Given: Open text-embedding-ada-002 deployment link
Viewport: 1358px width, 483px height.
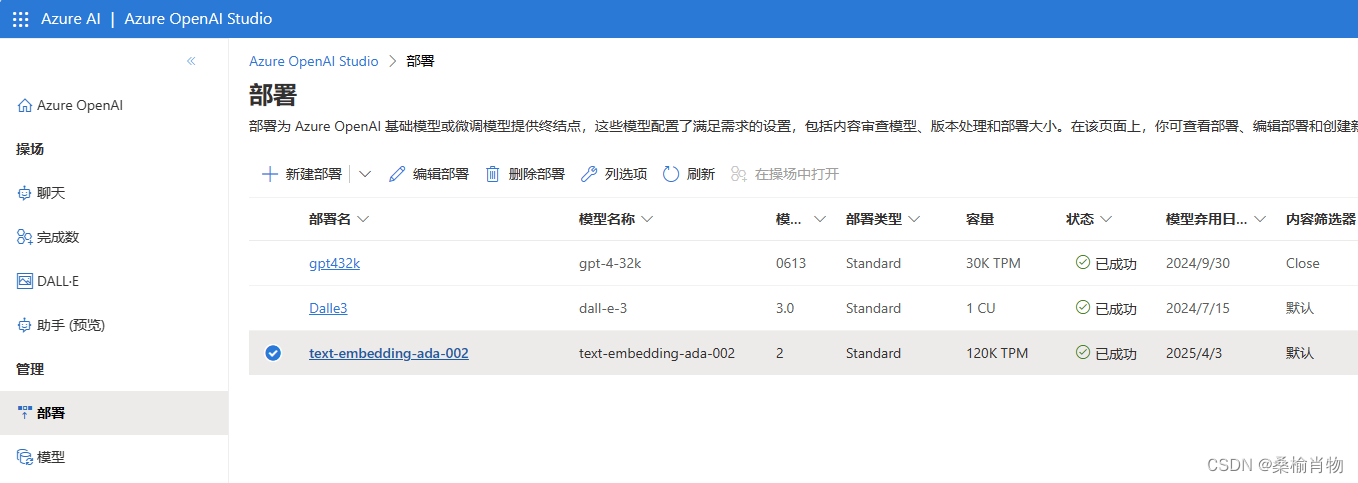Looking at the screenshot, I should 389,353.
